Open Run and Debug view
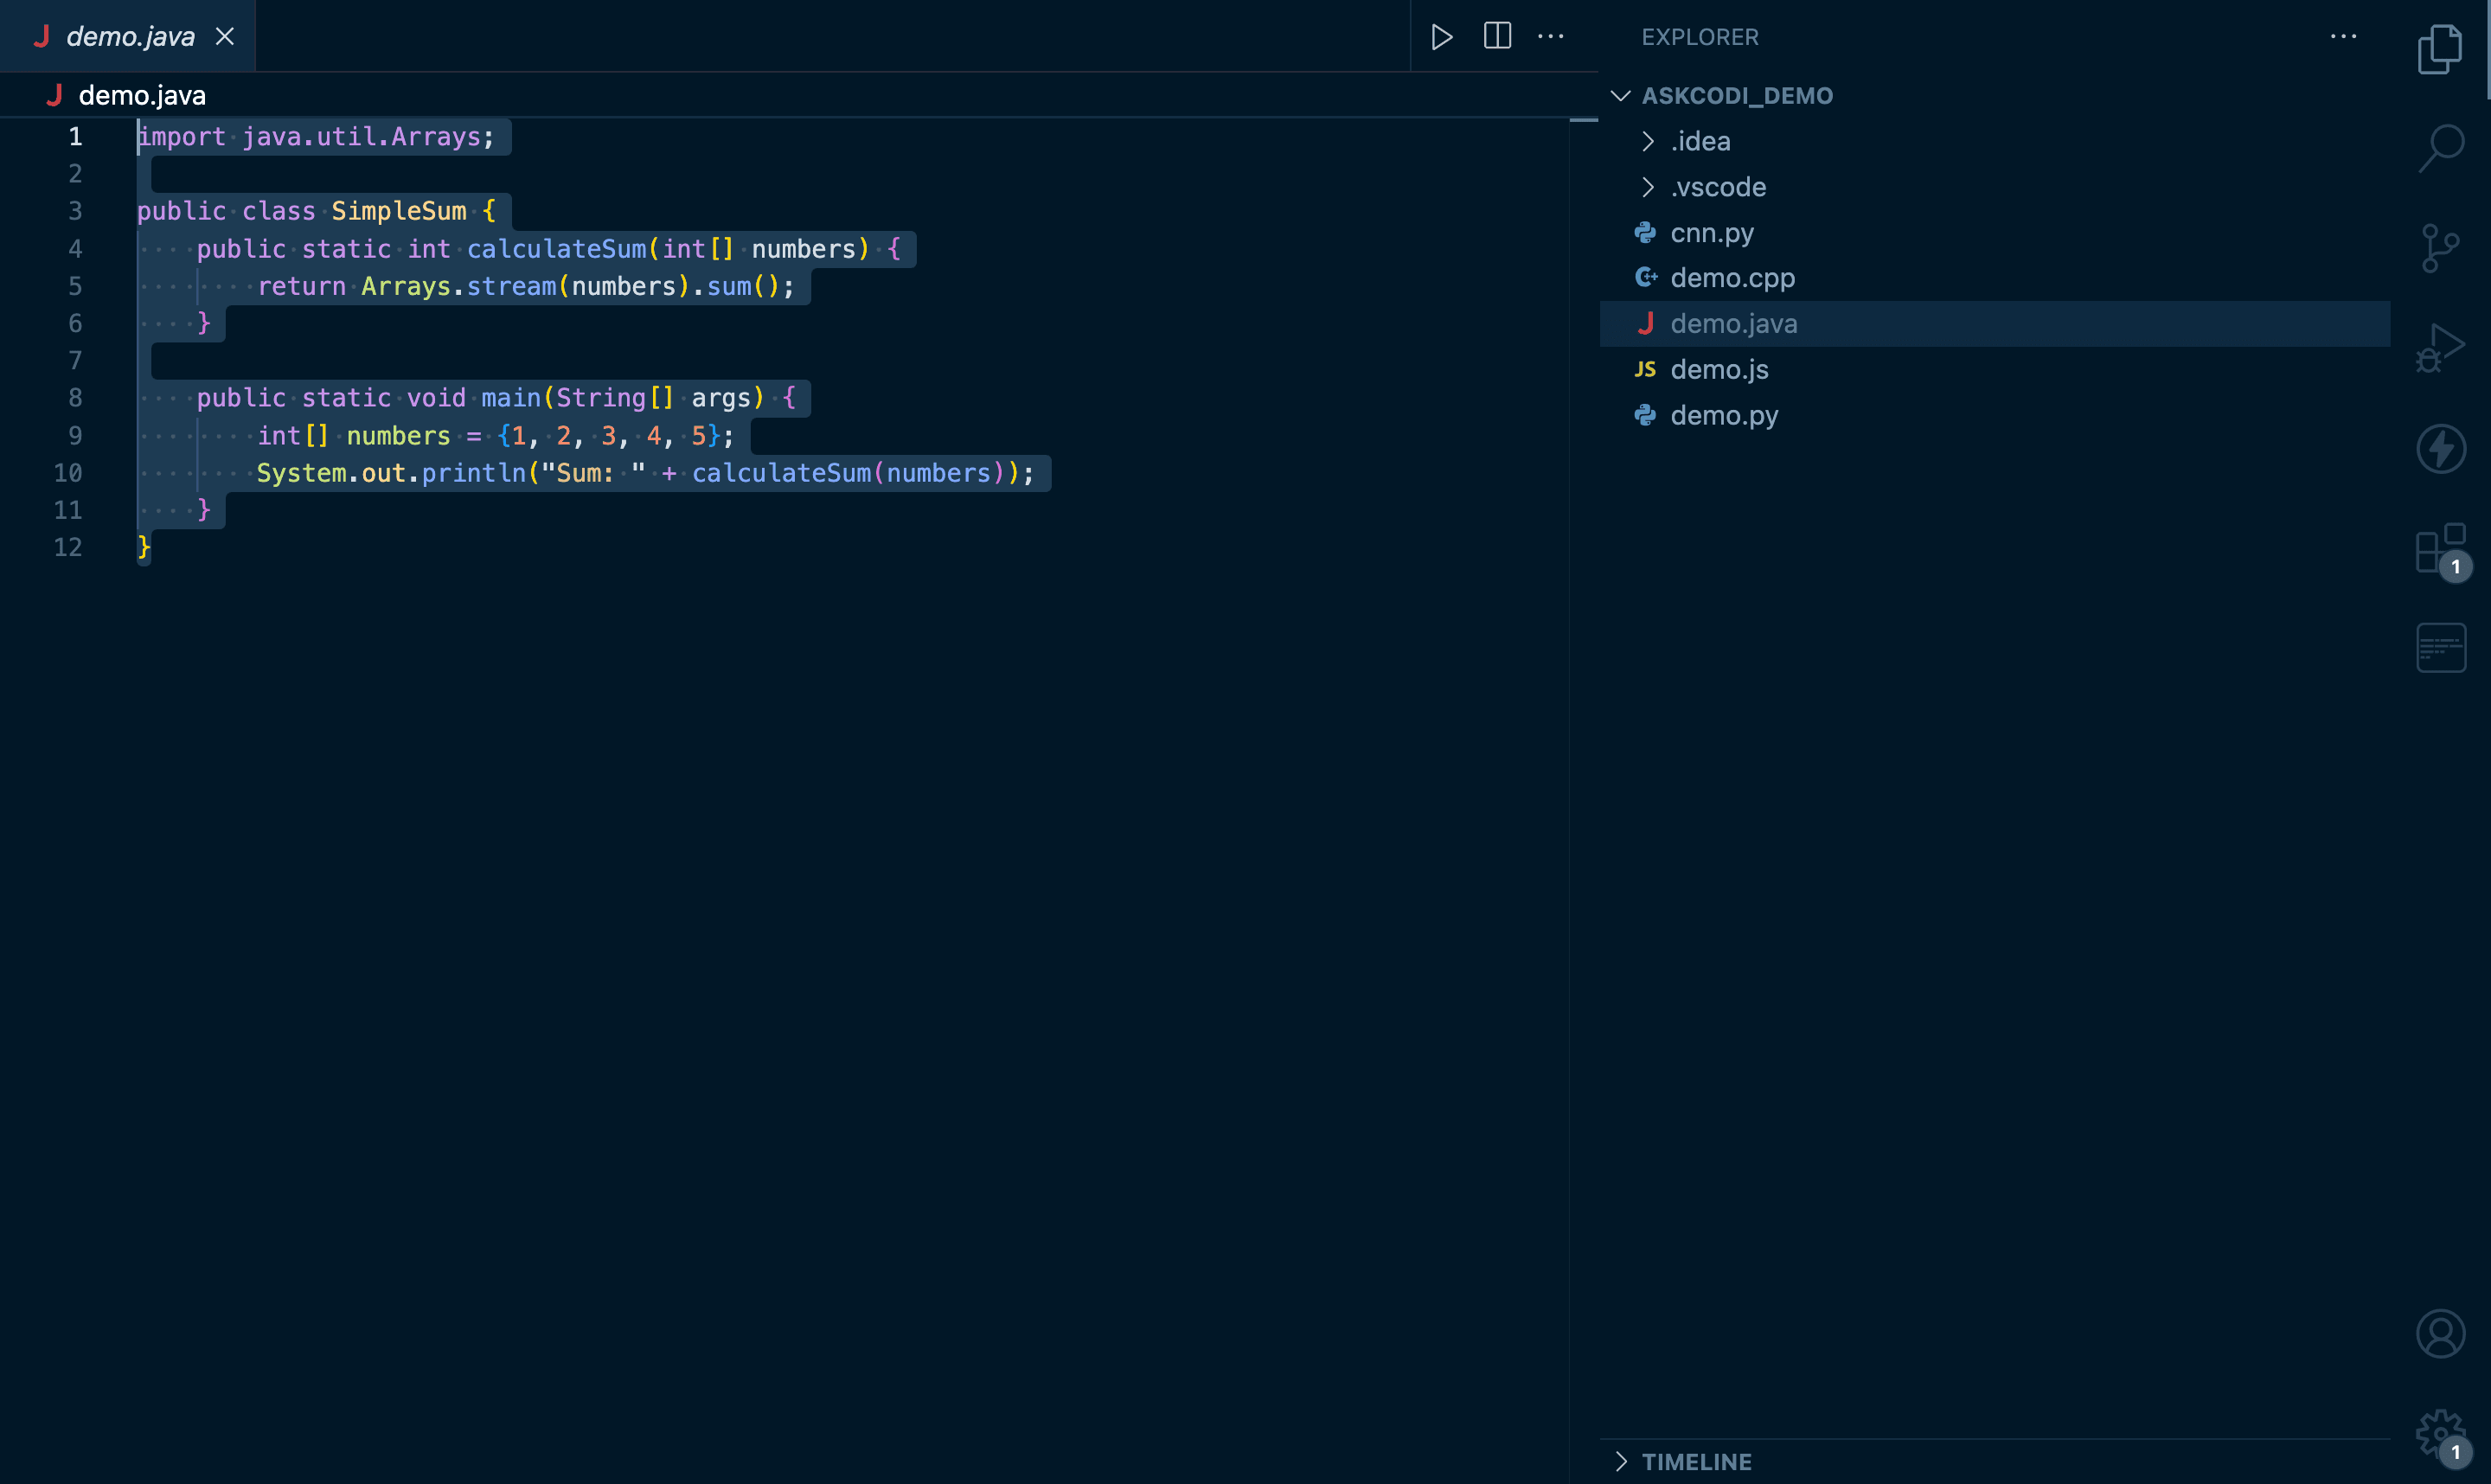 click(2440, 348)
